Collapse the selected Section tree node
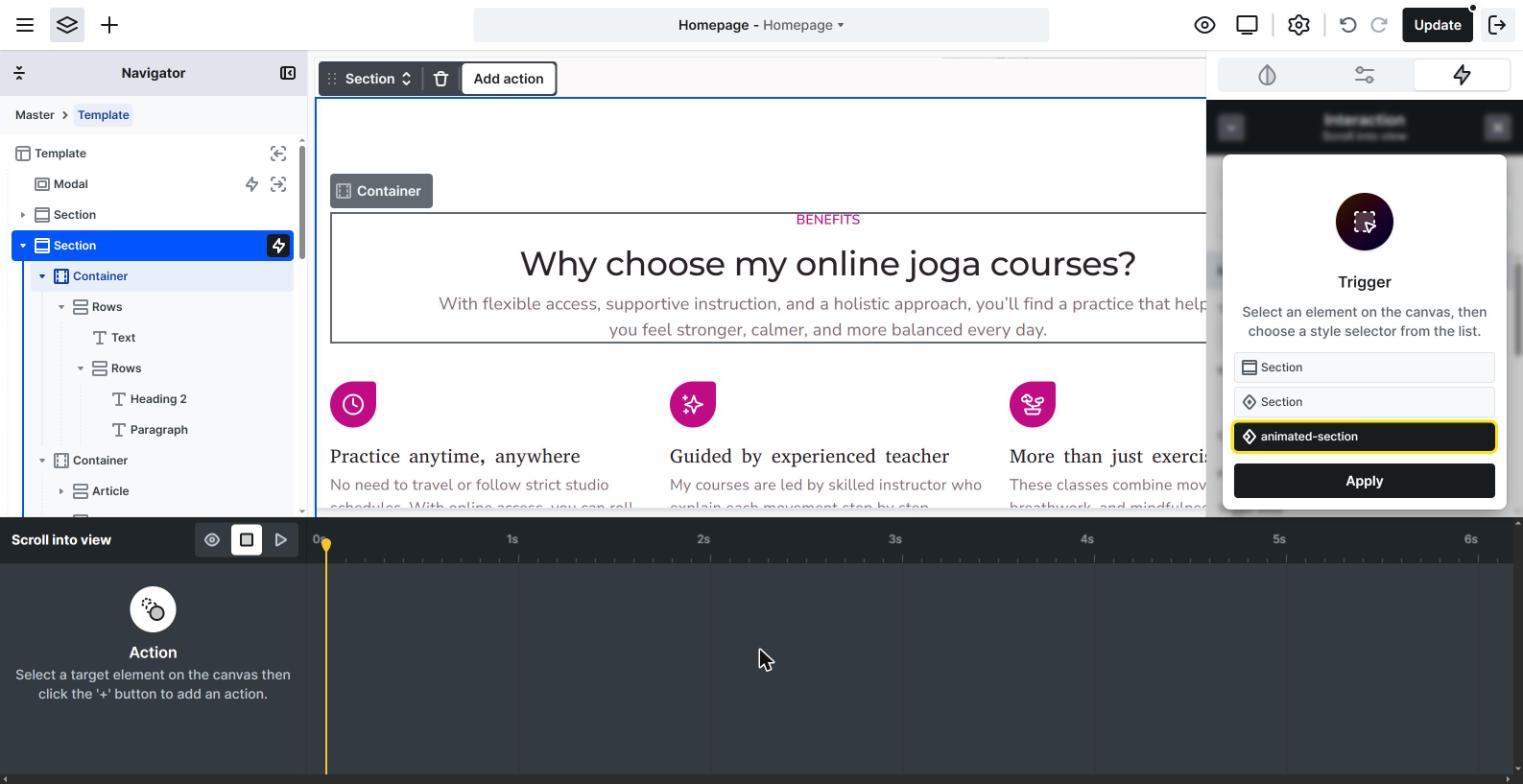 (x=23, y=246)
